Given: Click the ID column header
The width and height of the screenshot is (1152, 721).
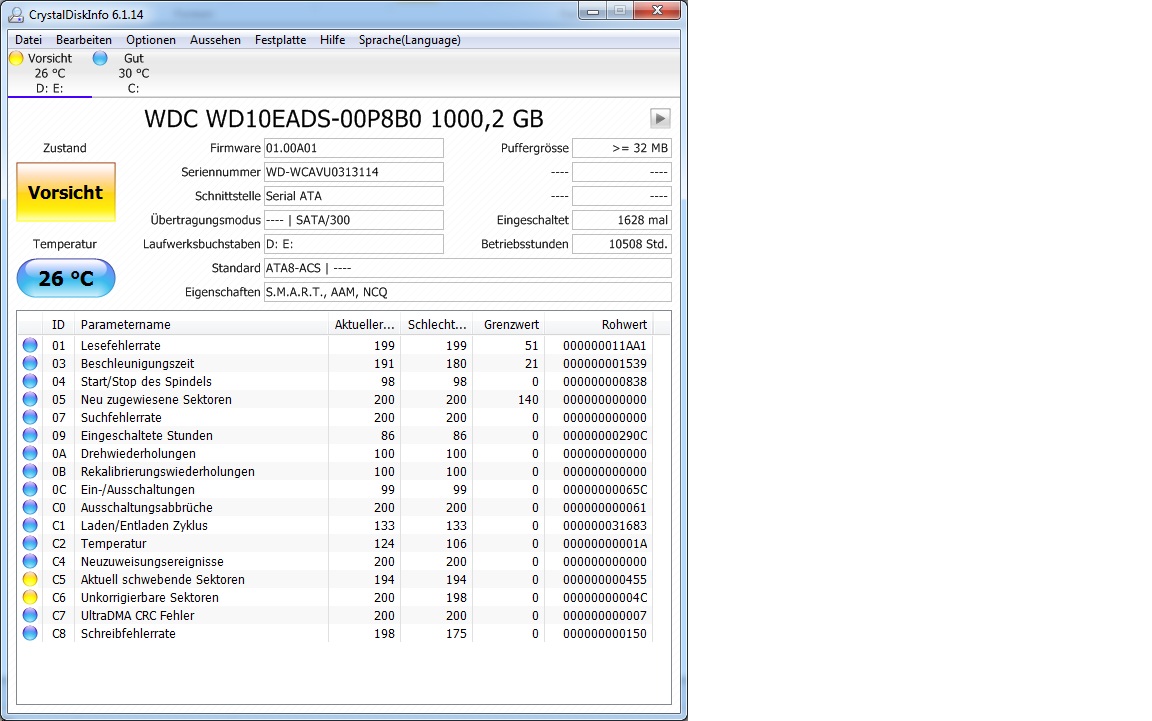Looking at the screenshot, I should point(59,324).
